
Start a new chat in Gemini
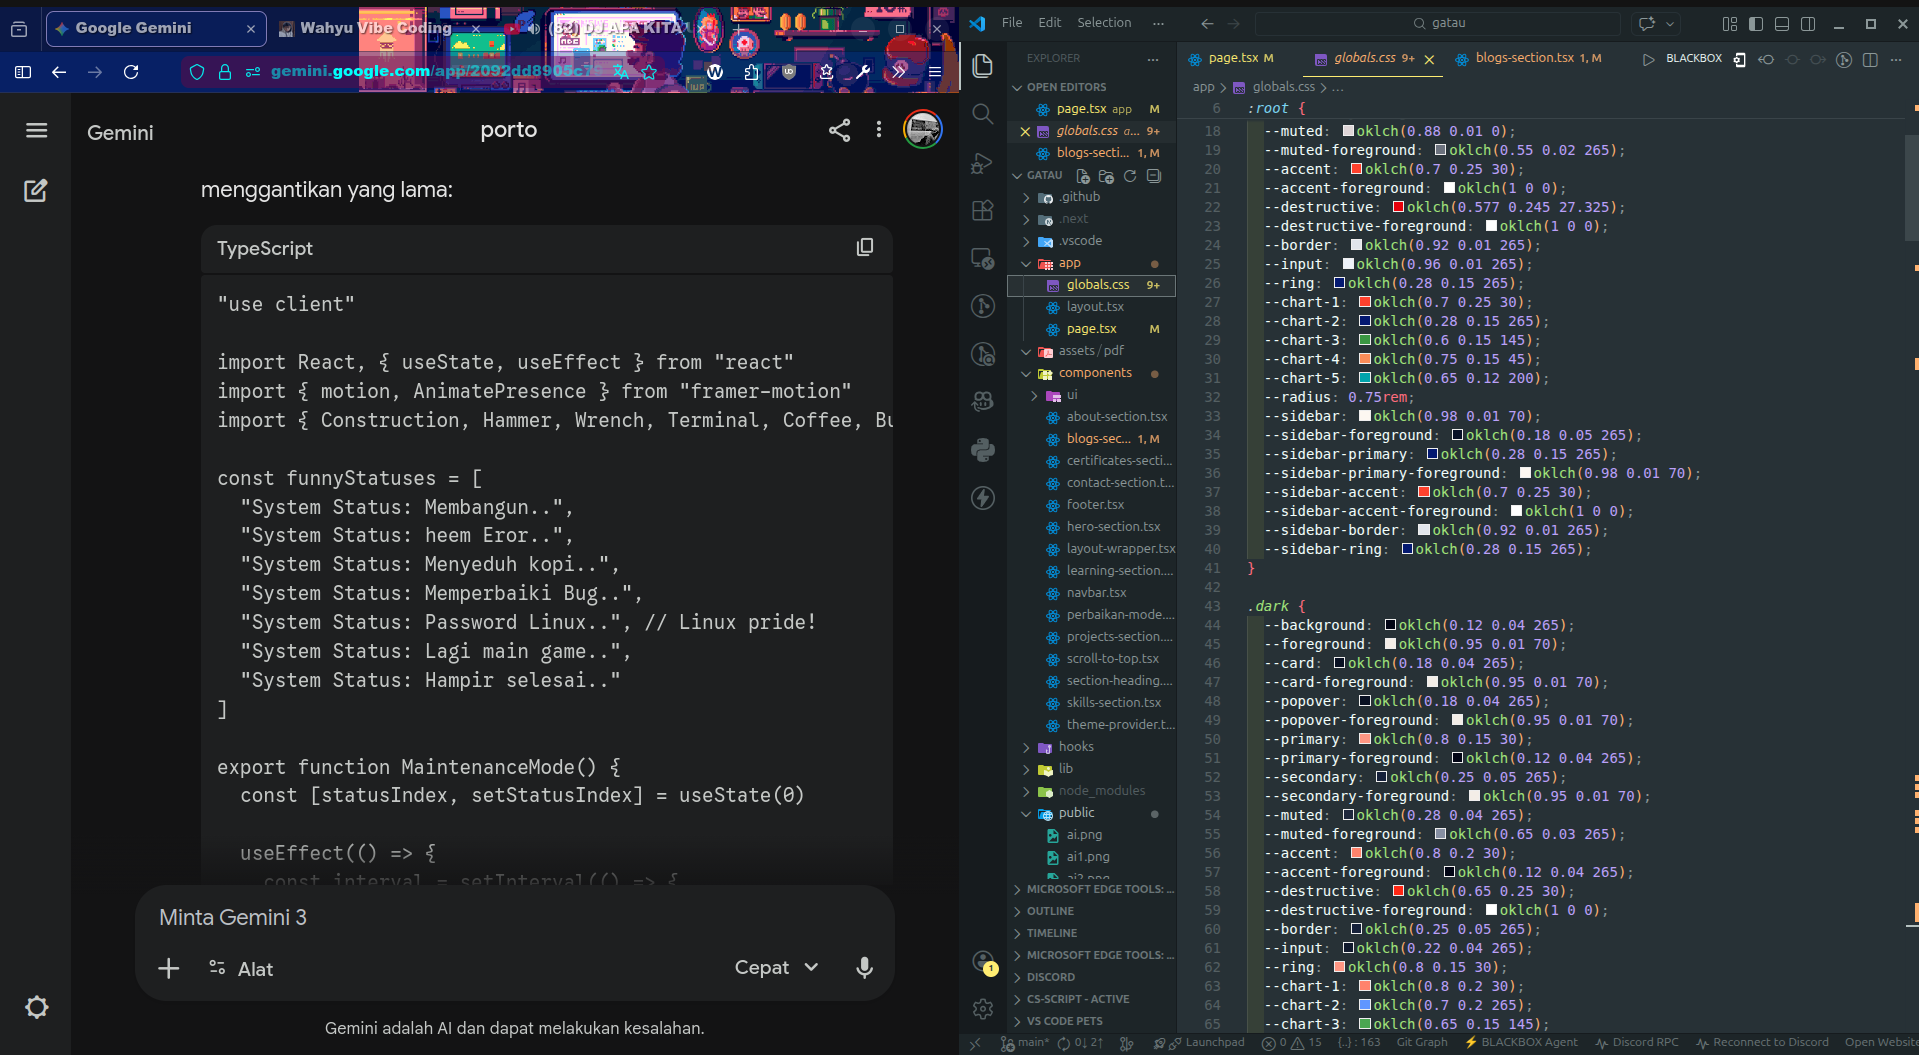pos(36,191)
